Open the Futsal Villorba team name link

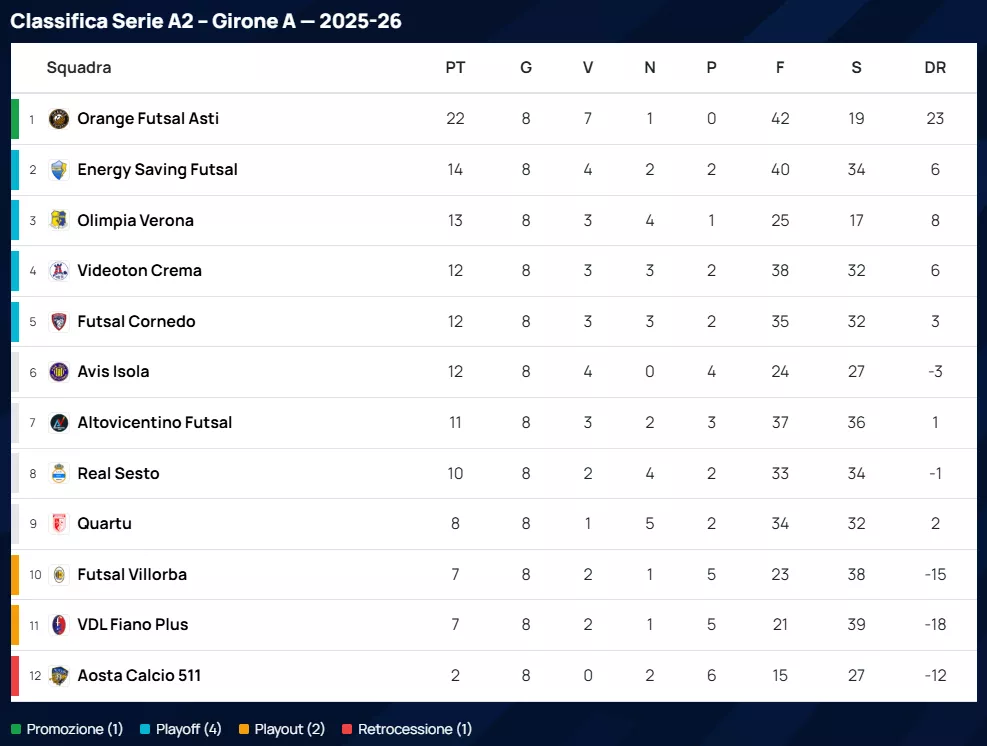[132, 575]
